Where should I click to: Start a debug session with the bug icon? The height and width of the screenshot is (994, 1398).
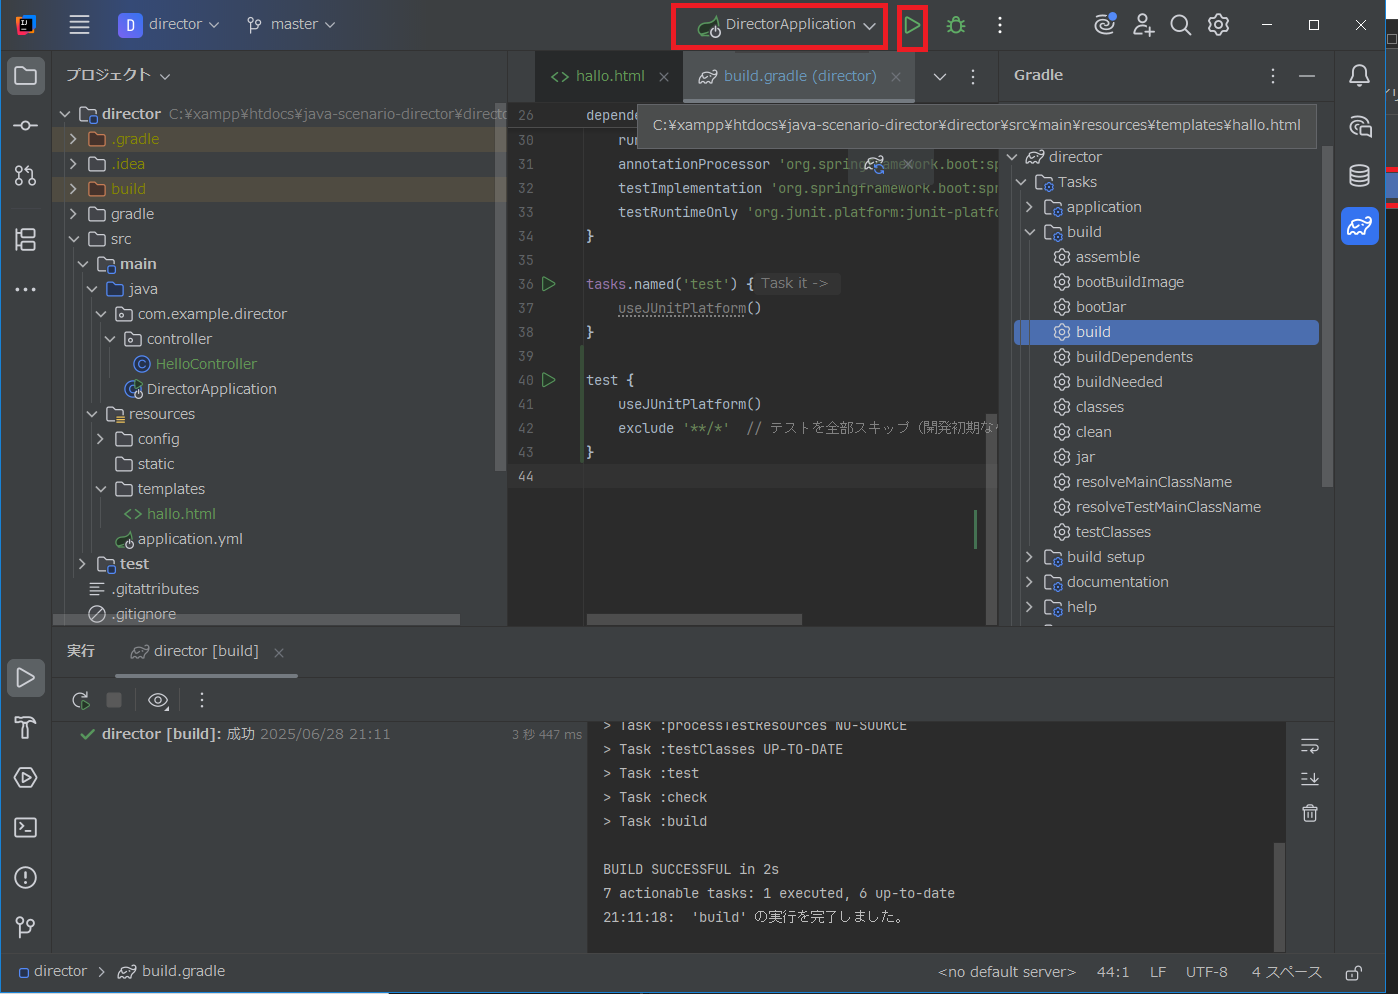tap(955, 24)
